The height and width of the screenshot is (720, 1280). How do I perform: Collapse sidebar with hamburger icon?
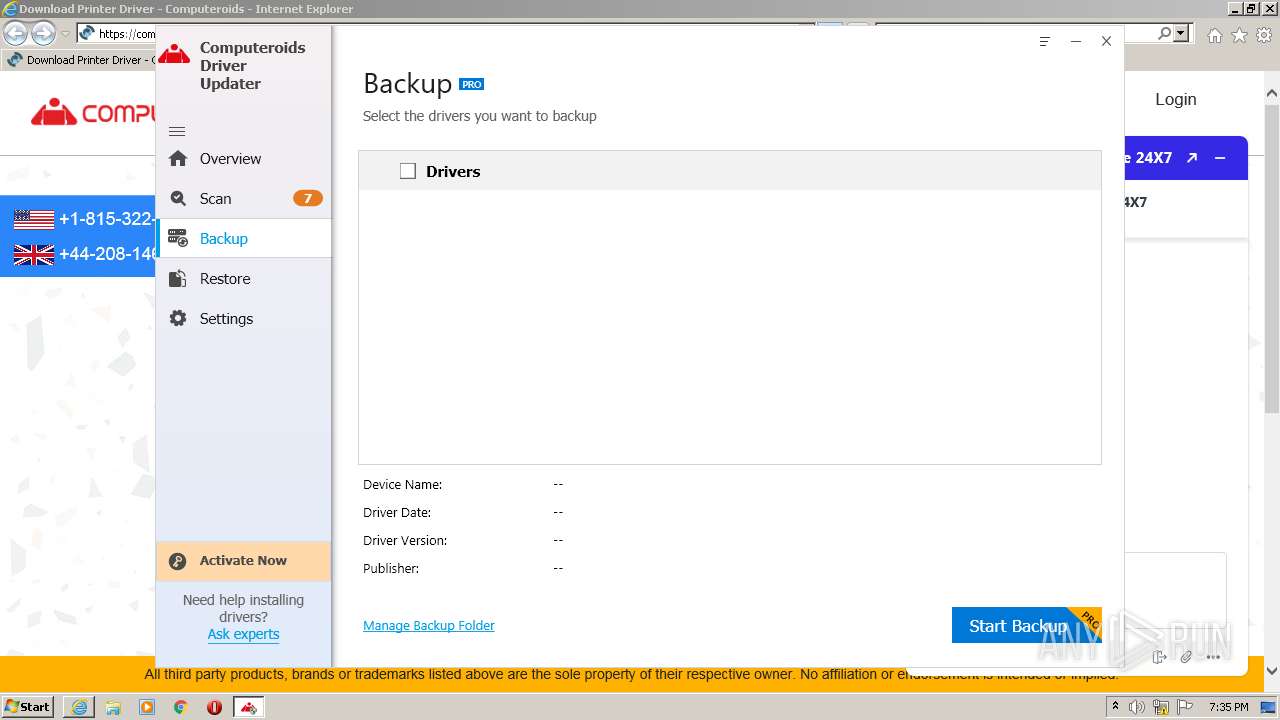[x=177, y=131]
